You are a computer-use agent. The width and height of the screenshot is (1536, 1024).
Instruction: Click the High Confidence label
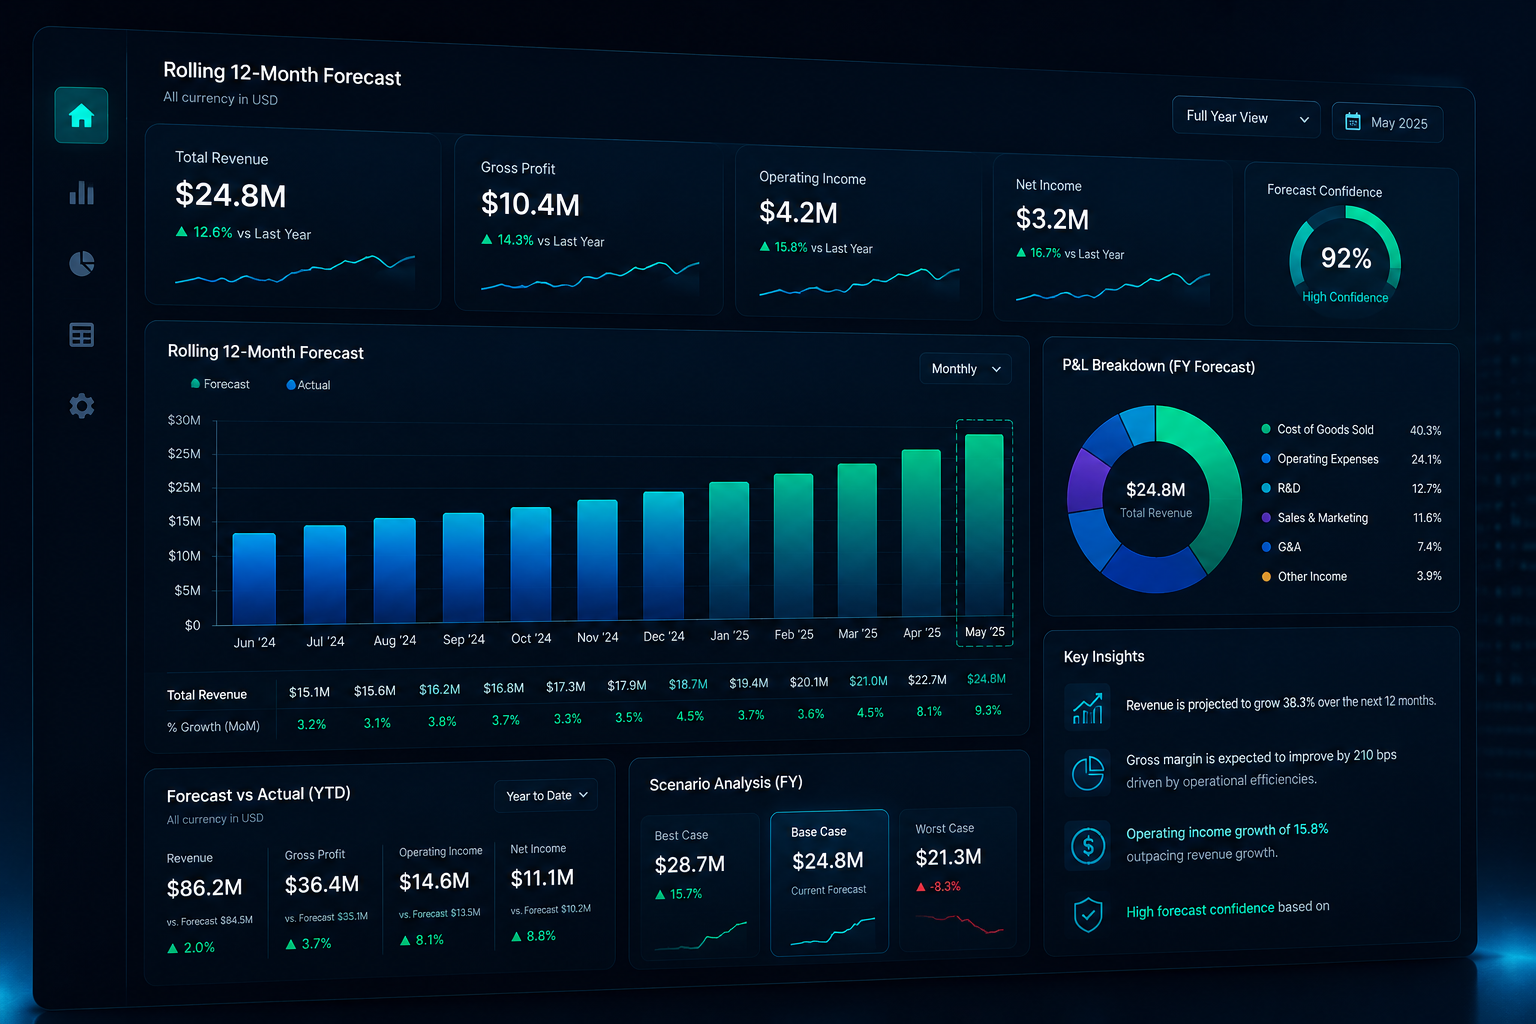point(1345,297)
